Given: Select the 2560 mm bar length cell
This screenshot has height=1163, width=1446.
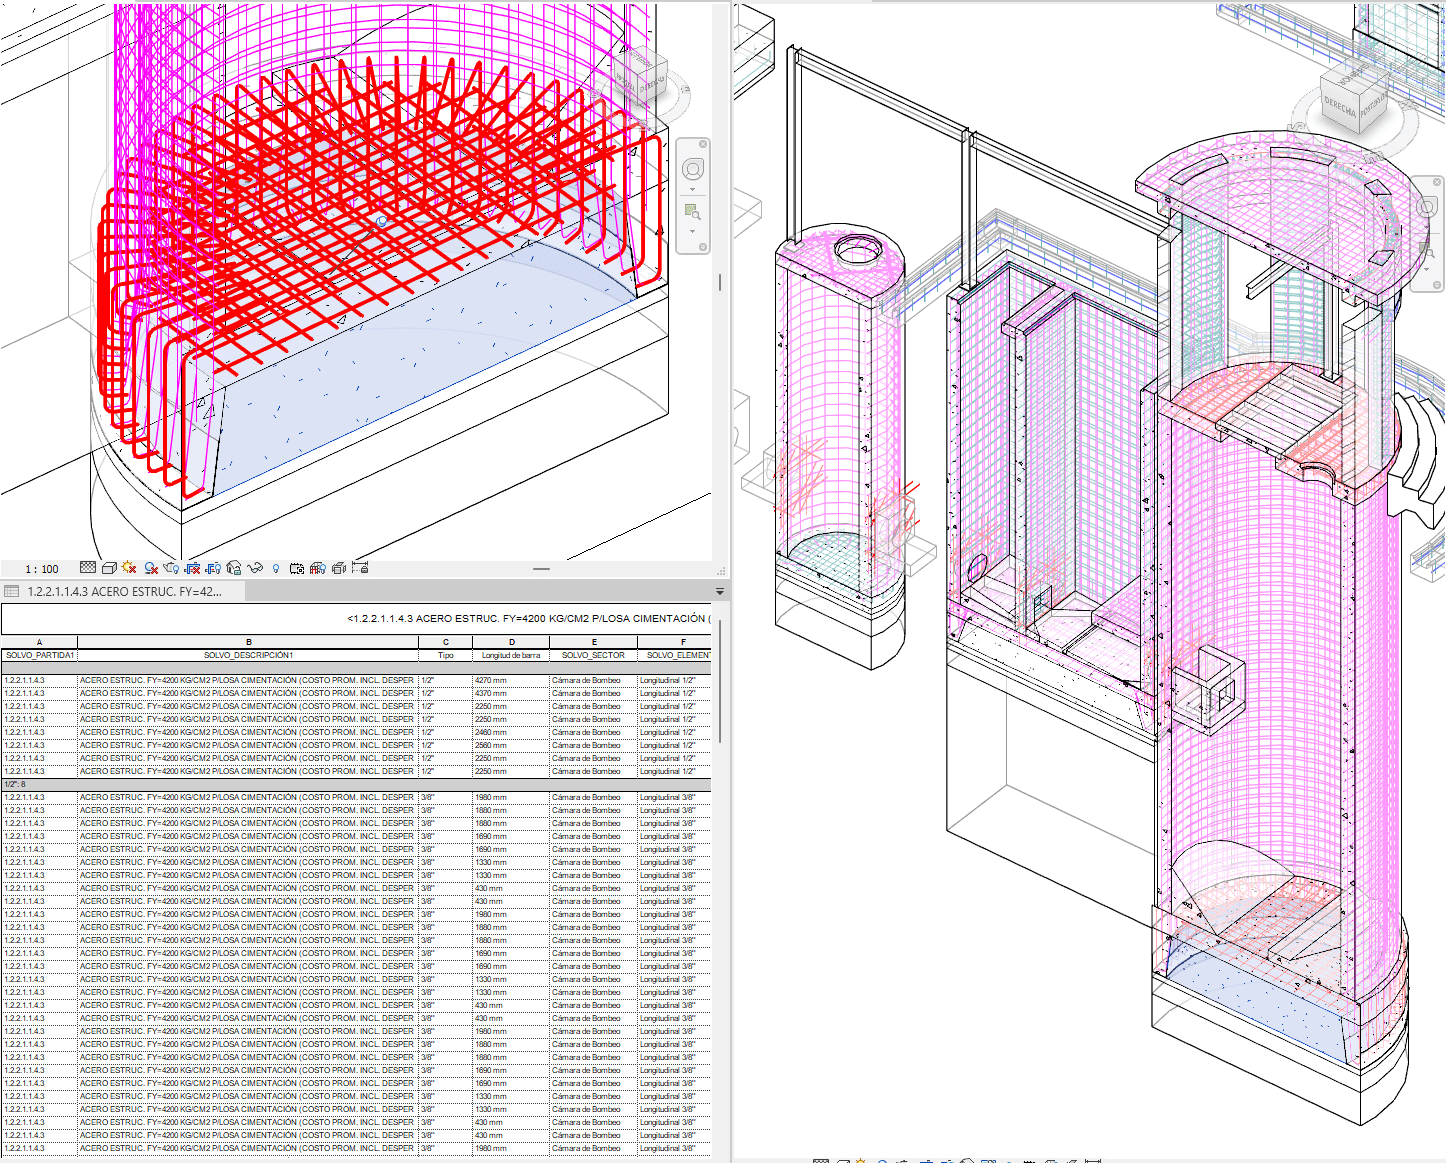Looking at the screenshot, I should pyautogui.click(x=511, y=745).
